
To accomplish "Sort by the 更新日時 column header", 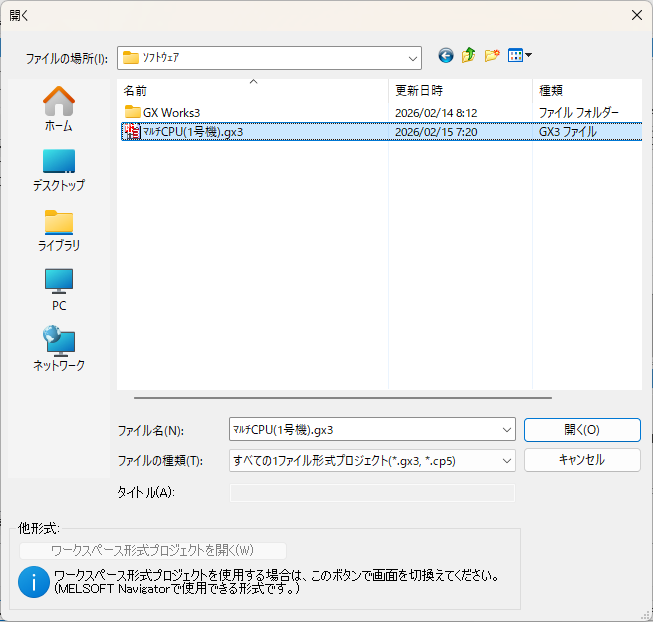I will pyautogui.click(x=460, y=90).
